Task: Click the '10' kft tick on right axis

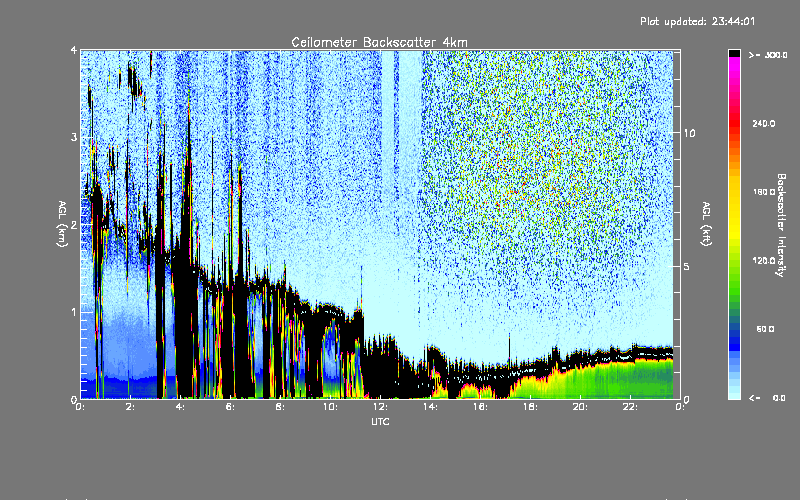Action: (x=689, y=133)
